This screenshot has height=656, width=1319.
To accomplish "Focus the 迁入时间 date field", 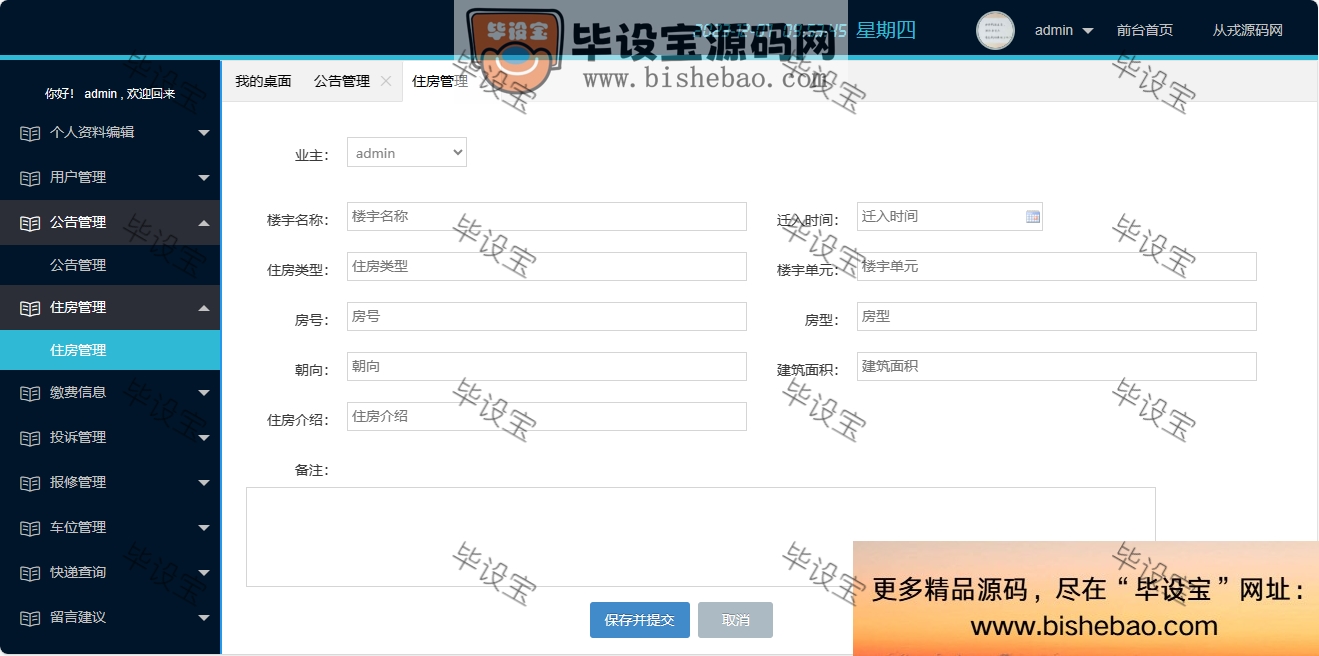I will pyautogui.click(x=950, y=216).
